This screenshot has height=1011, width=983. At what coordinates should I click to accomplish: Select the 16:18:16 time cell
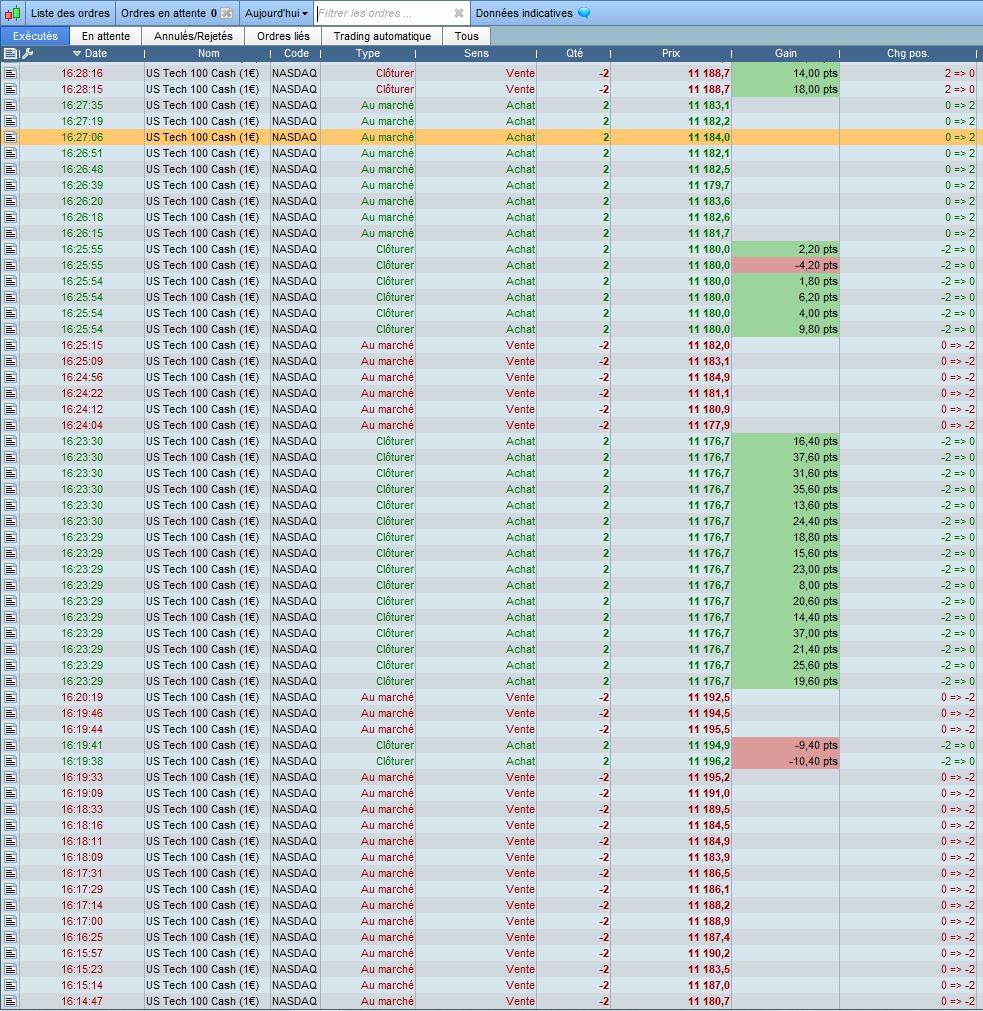pos(82,825)
